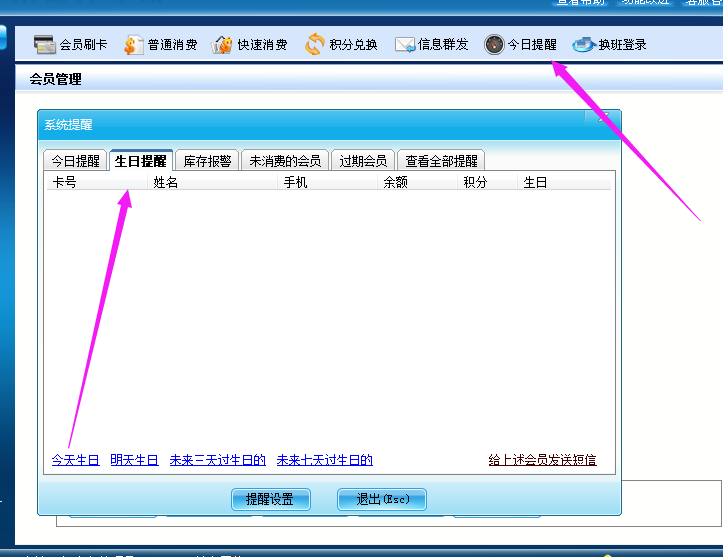
Task: Click the 明天生日 link
Action: point(135,460)
